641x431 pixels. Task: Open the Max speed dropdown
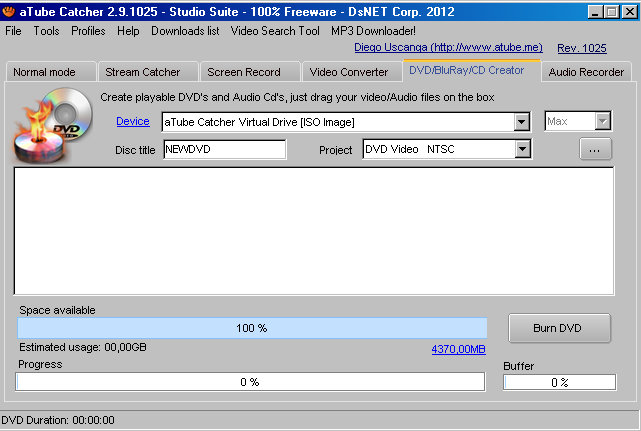click(x=602, y=121)
